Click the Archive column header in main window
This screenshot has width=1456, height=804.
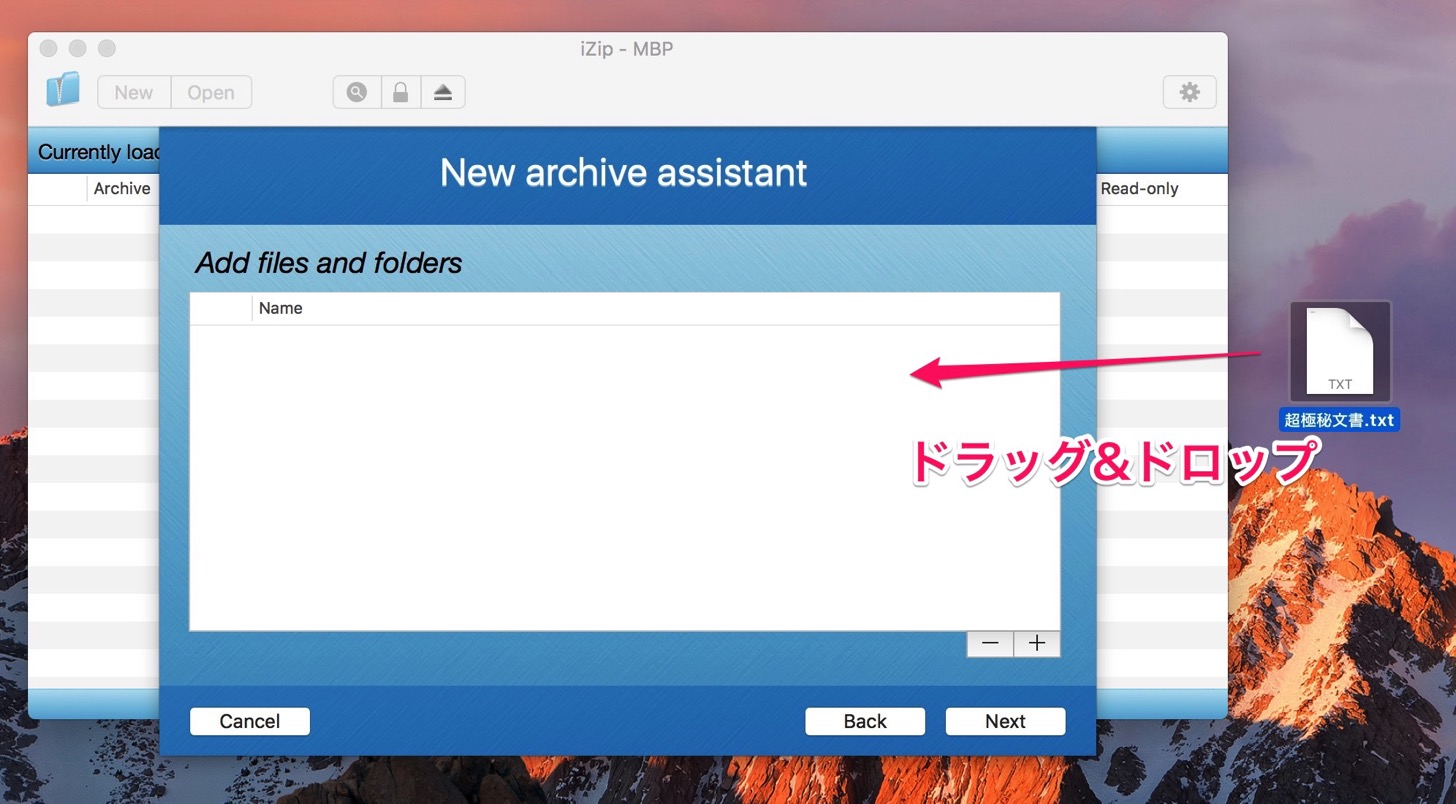(x=122, y=188)
